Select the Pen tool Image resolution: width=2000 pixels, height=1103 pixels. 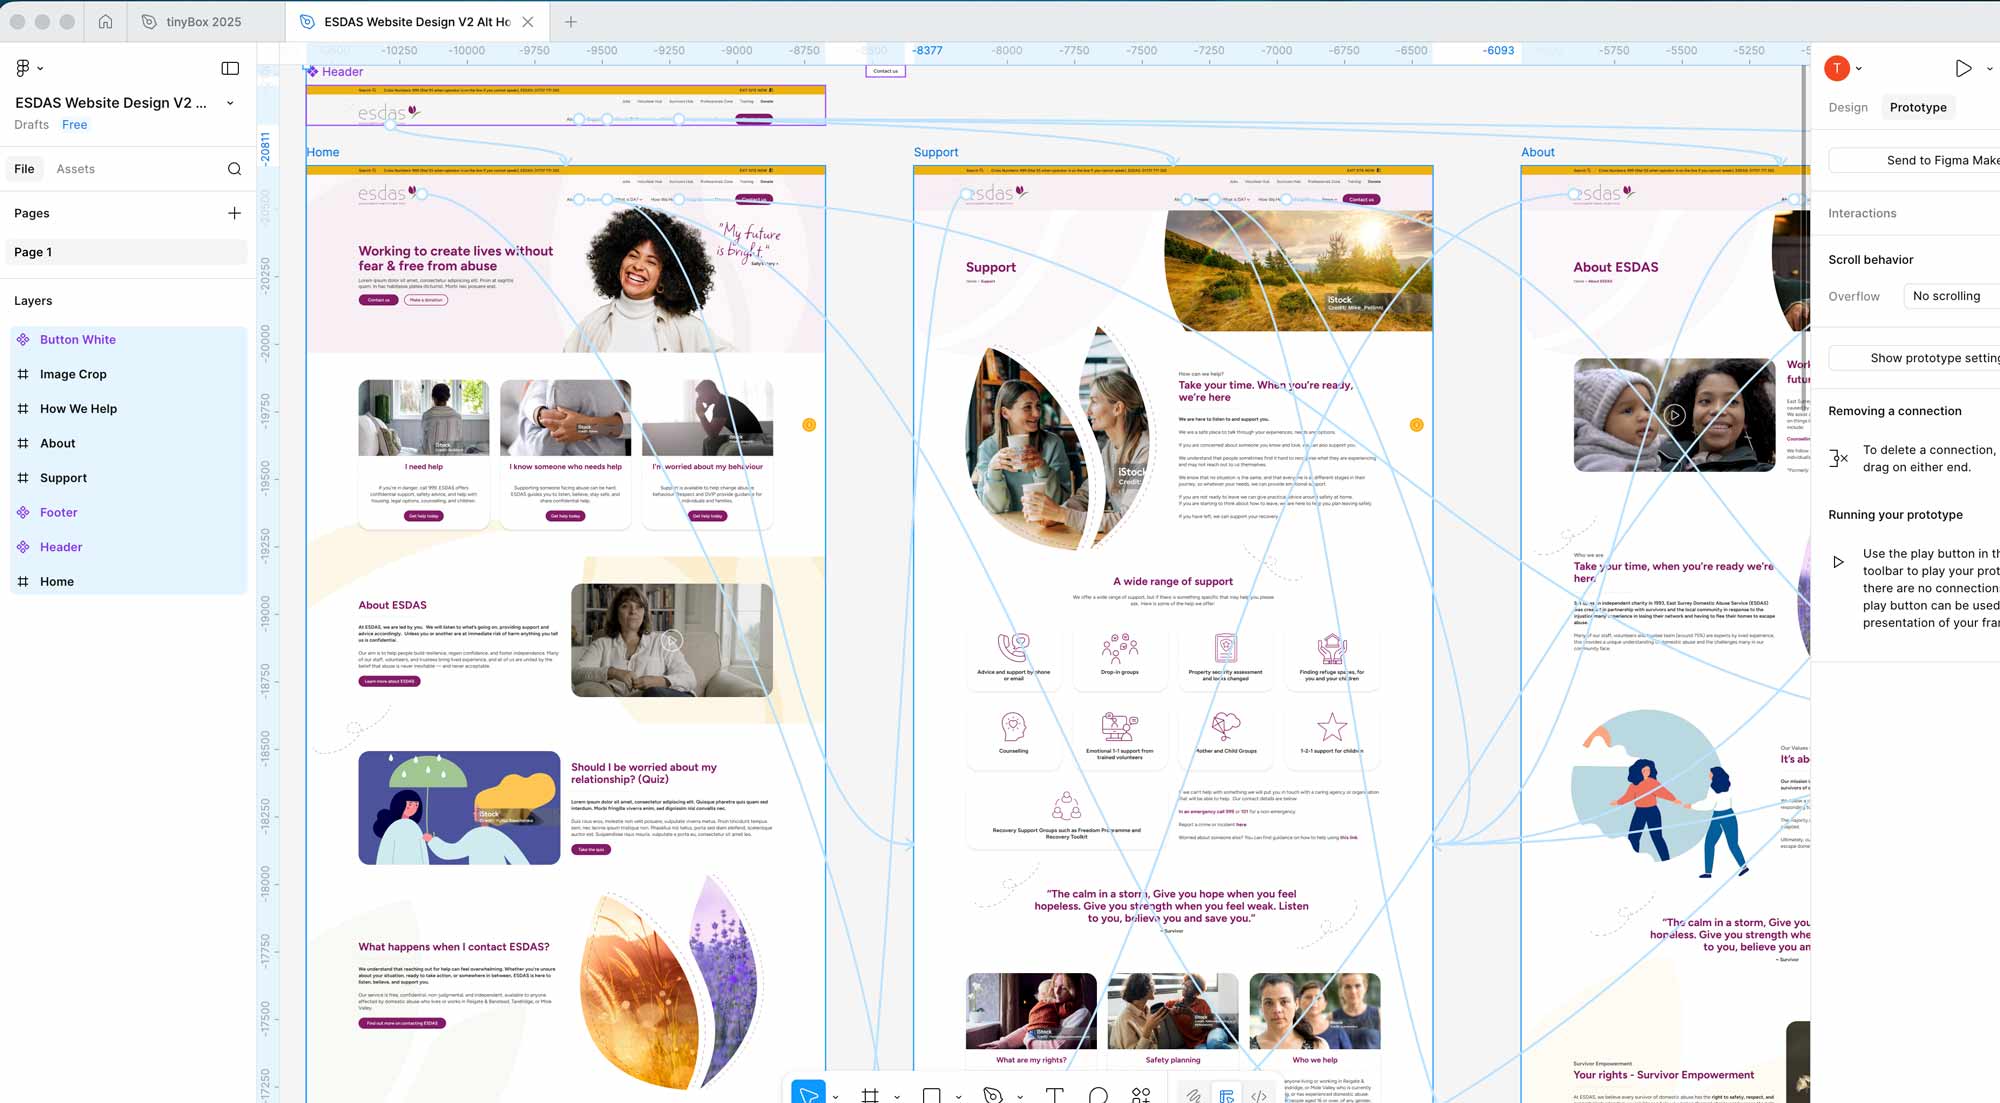tap(992, 1095)
